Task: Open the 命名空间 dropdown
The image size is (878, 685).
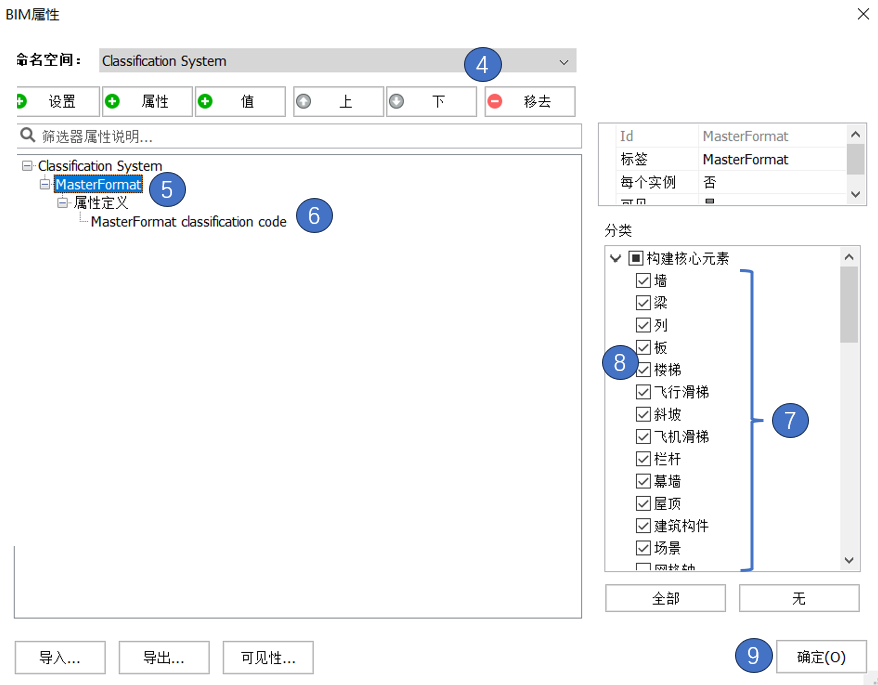Action: [x=338, y=60]
